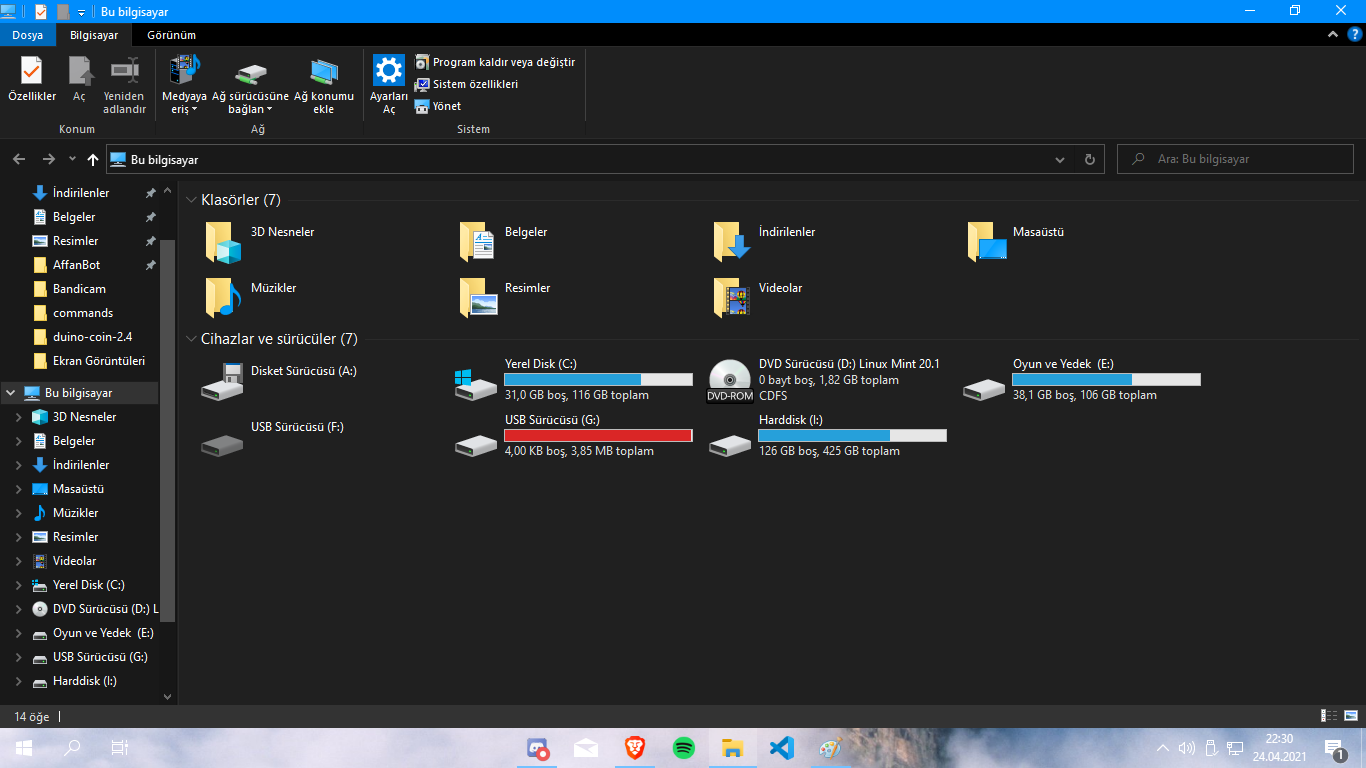Open taskbar search magnifier
This screenshot has width=1366, height=768.
click(72, 748)
